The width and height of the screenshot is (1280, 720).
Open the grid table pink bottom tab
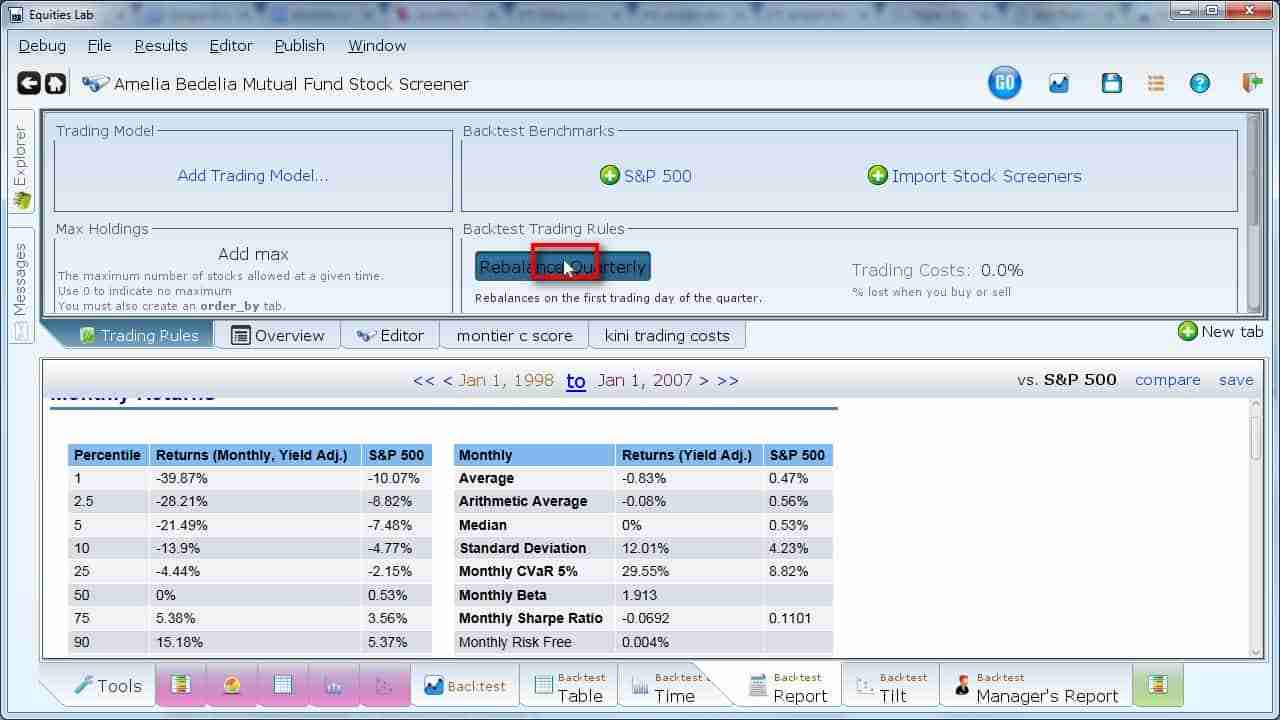283,685
